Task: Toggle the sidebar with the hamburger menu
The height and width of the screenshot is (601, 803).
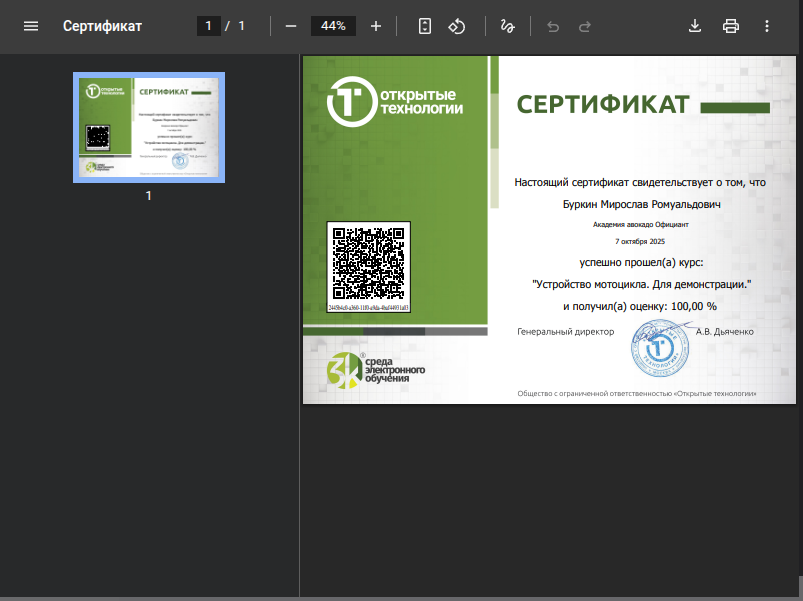Action: pos(31,26)
